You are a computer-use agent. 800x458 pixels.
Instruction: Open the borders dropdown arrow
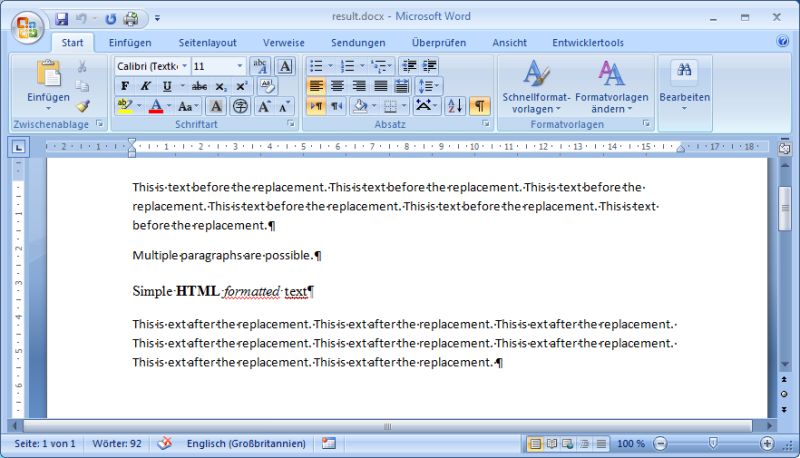(x=404, y=106)
